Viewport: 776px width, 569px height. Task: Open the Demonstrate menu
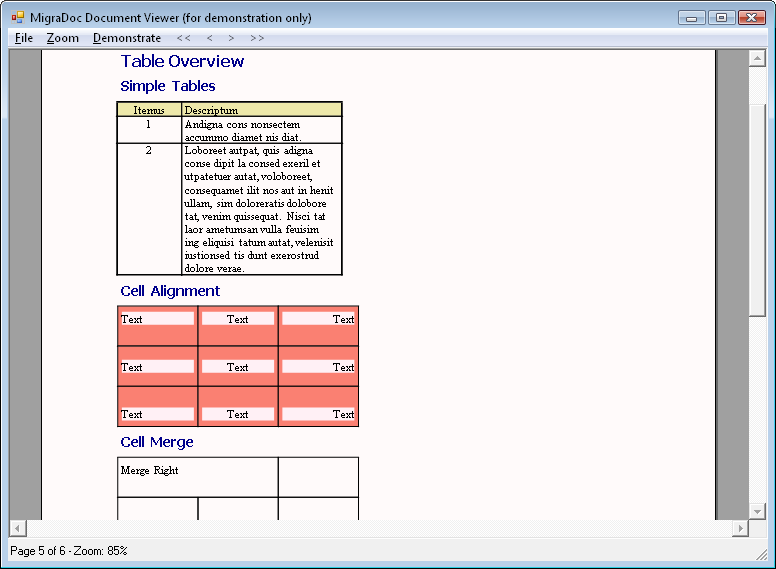(127, 38)
